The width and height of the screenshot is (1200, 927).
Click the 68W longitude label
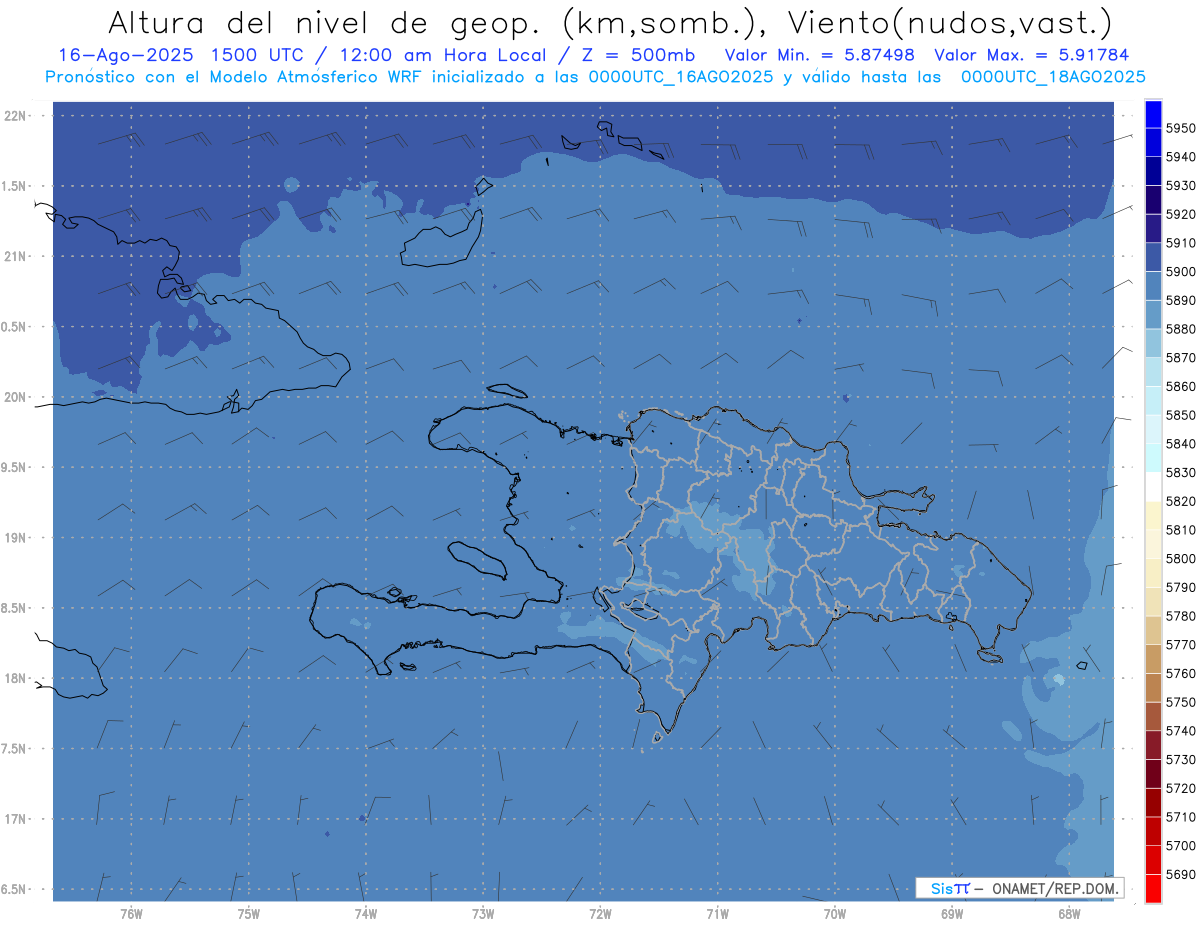point(1069,914)
